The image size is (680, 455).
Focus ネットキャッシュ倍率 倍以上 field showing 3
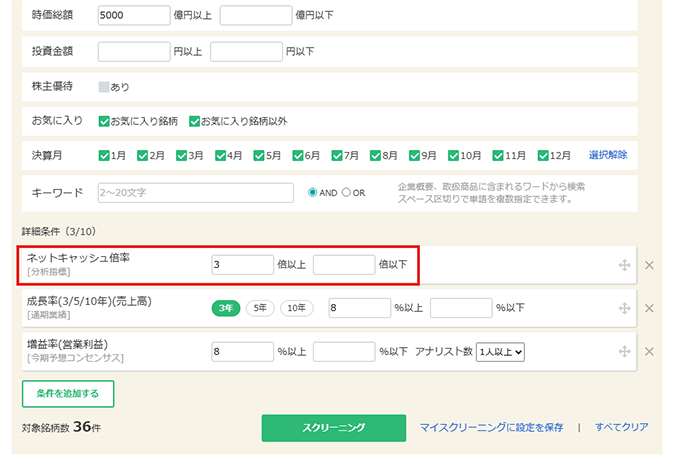pyautogui.click(x=242, y=265)
